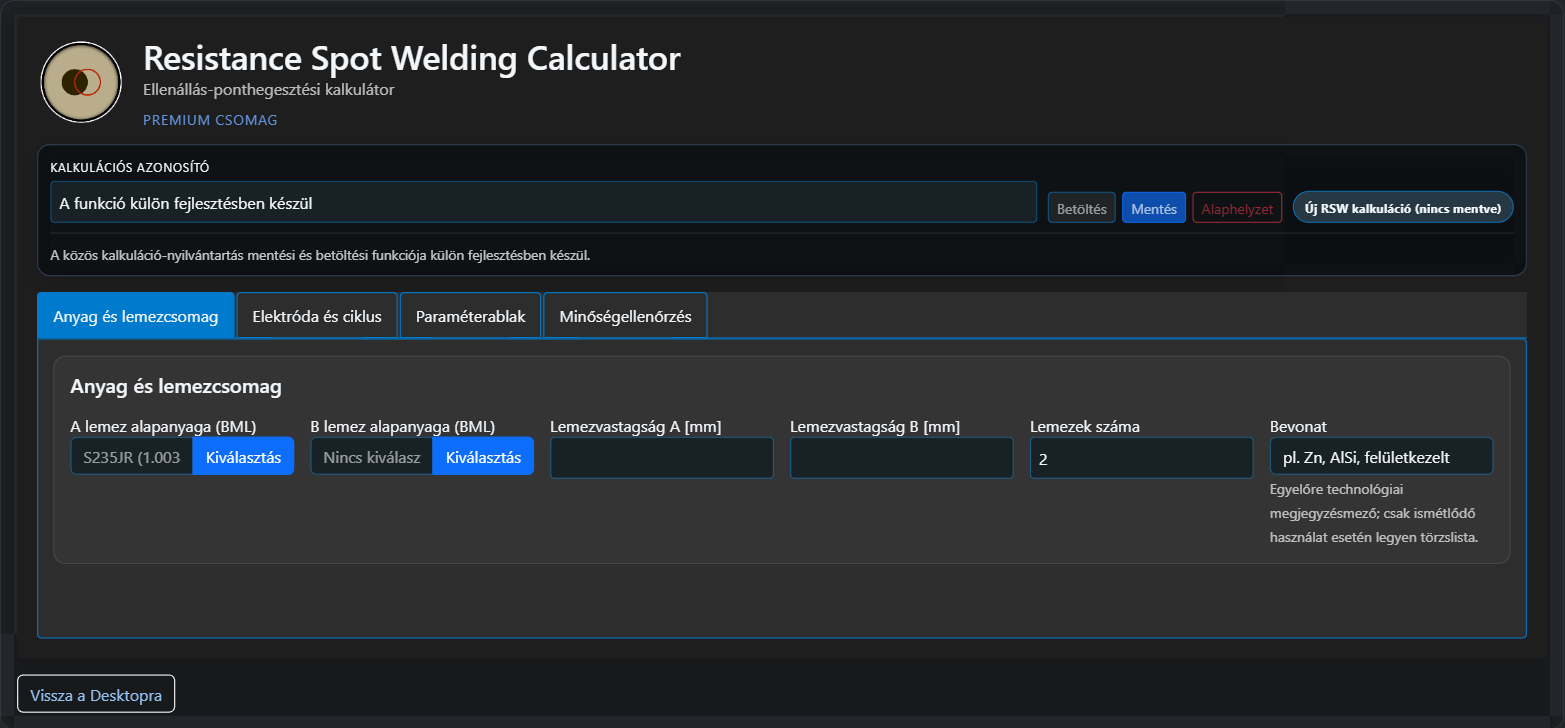Switch to the Elektróda és ciklus tab
This screenshot has width=1565, height=728.
(x=317, y=315)
